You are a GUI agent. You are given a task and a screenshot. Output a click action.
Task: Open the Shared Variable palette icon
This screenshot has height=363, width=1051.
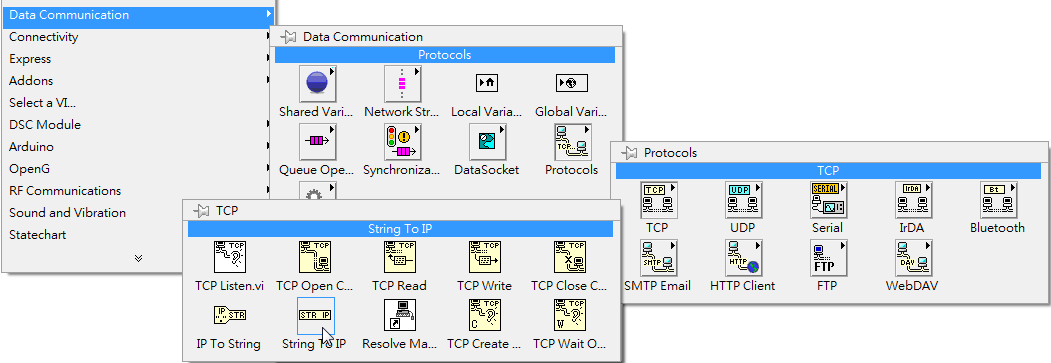317,84
